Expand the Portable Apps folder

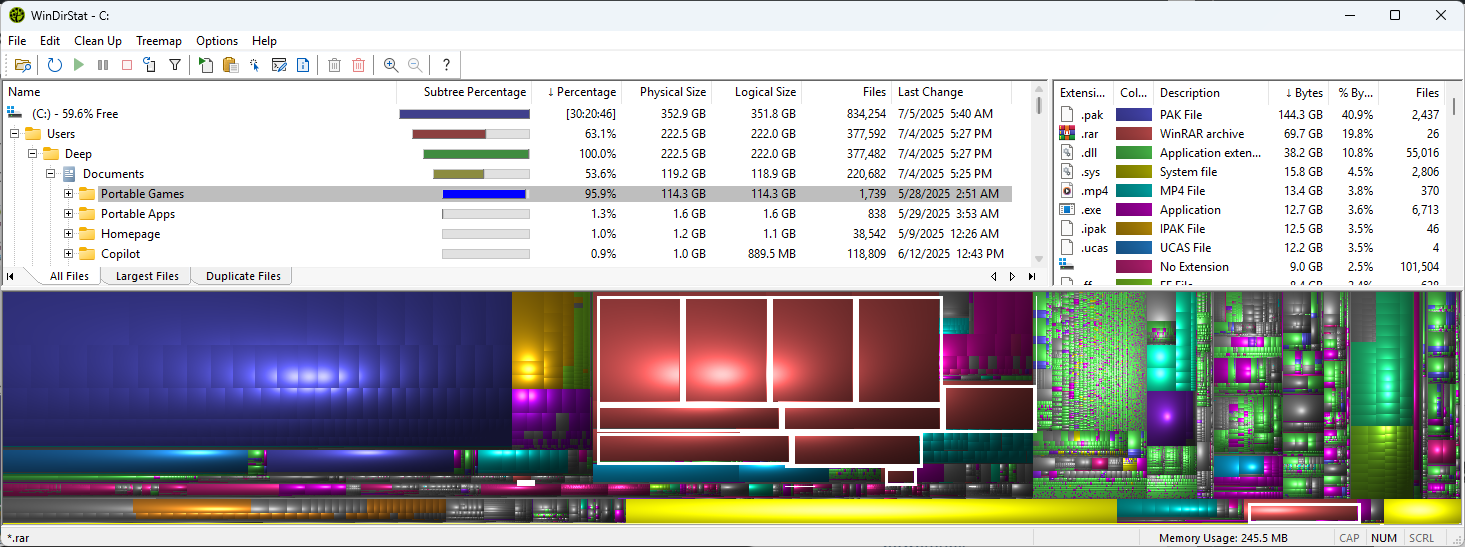pos(69,214)
